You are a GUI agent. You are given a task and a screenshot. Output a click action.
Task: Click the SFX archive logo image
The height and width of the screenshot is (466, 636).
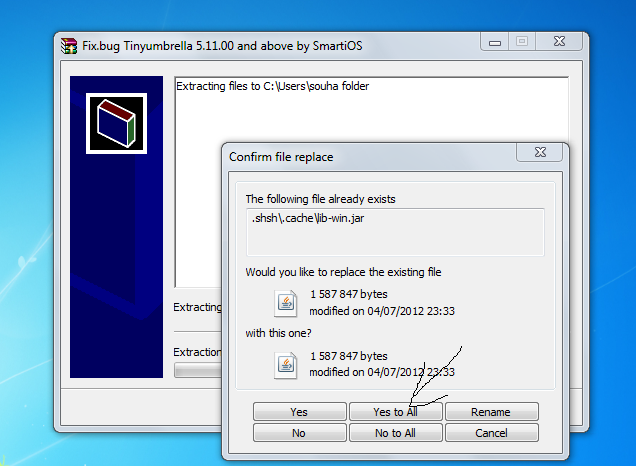[x=116, y=124]
